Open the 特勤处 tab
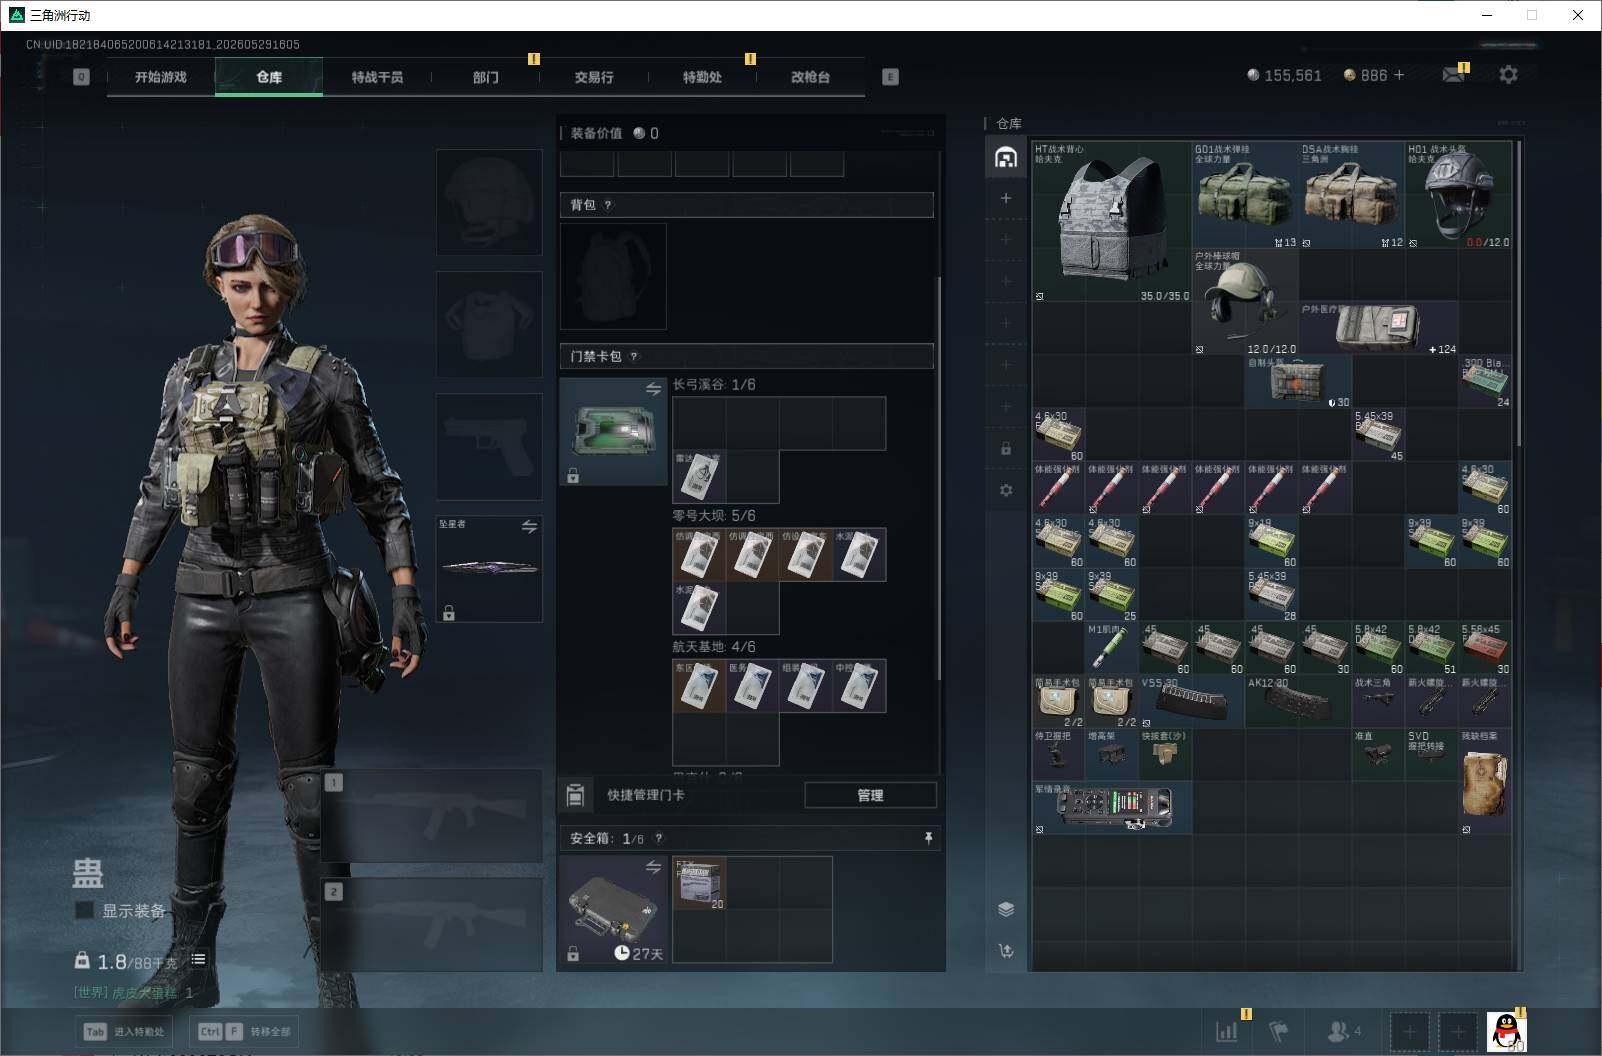Image resolution: width=1602 pixels, height=1056 pixels. [x=702, y=77]
